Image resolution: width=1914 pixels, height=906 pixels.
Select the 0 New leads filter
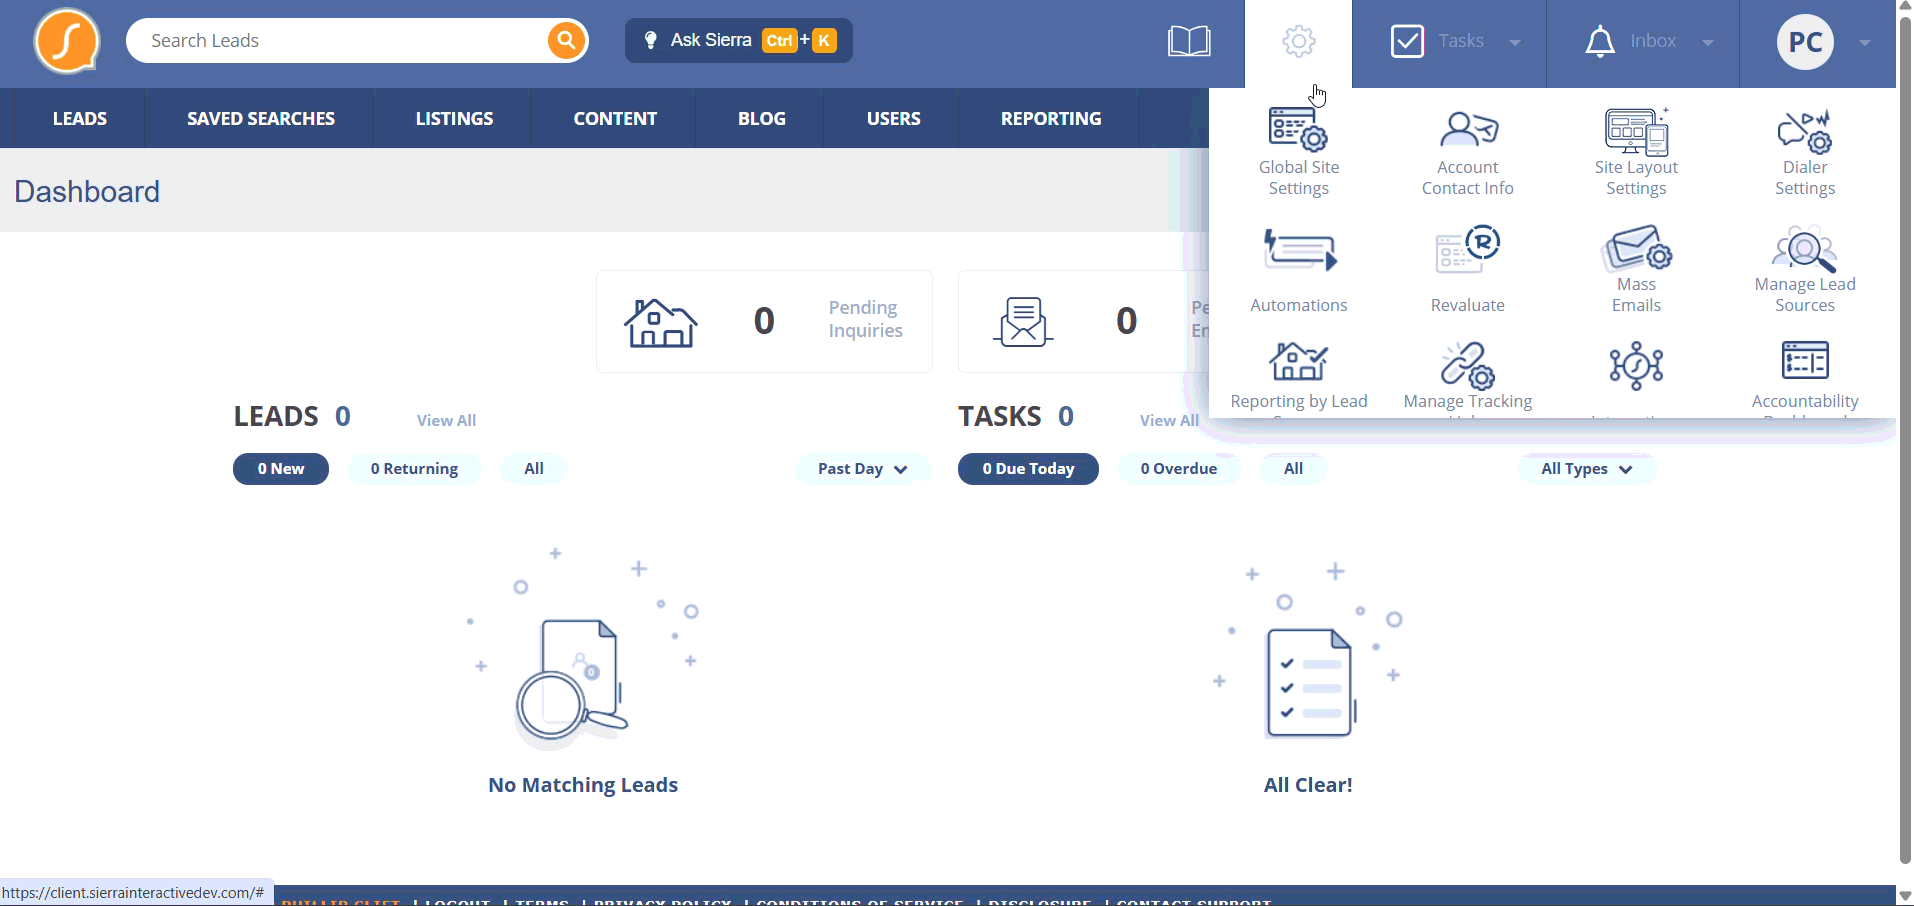pos(281,469)
